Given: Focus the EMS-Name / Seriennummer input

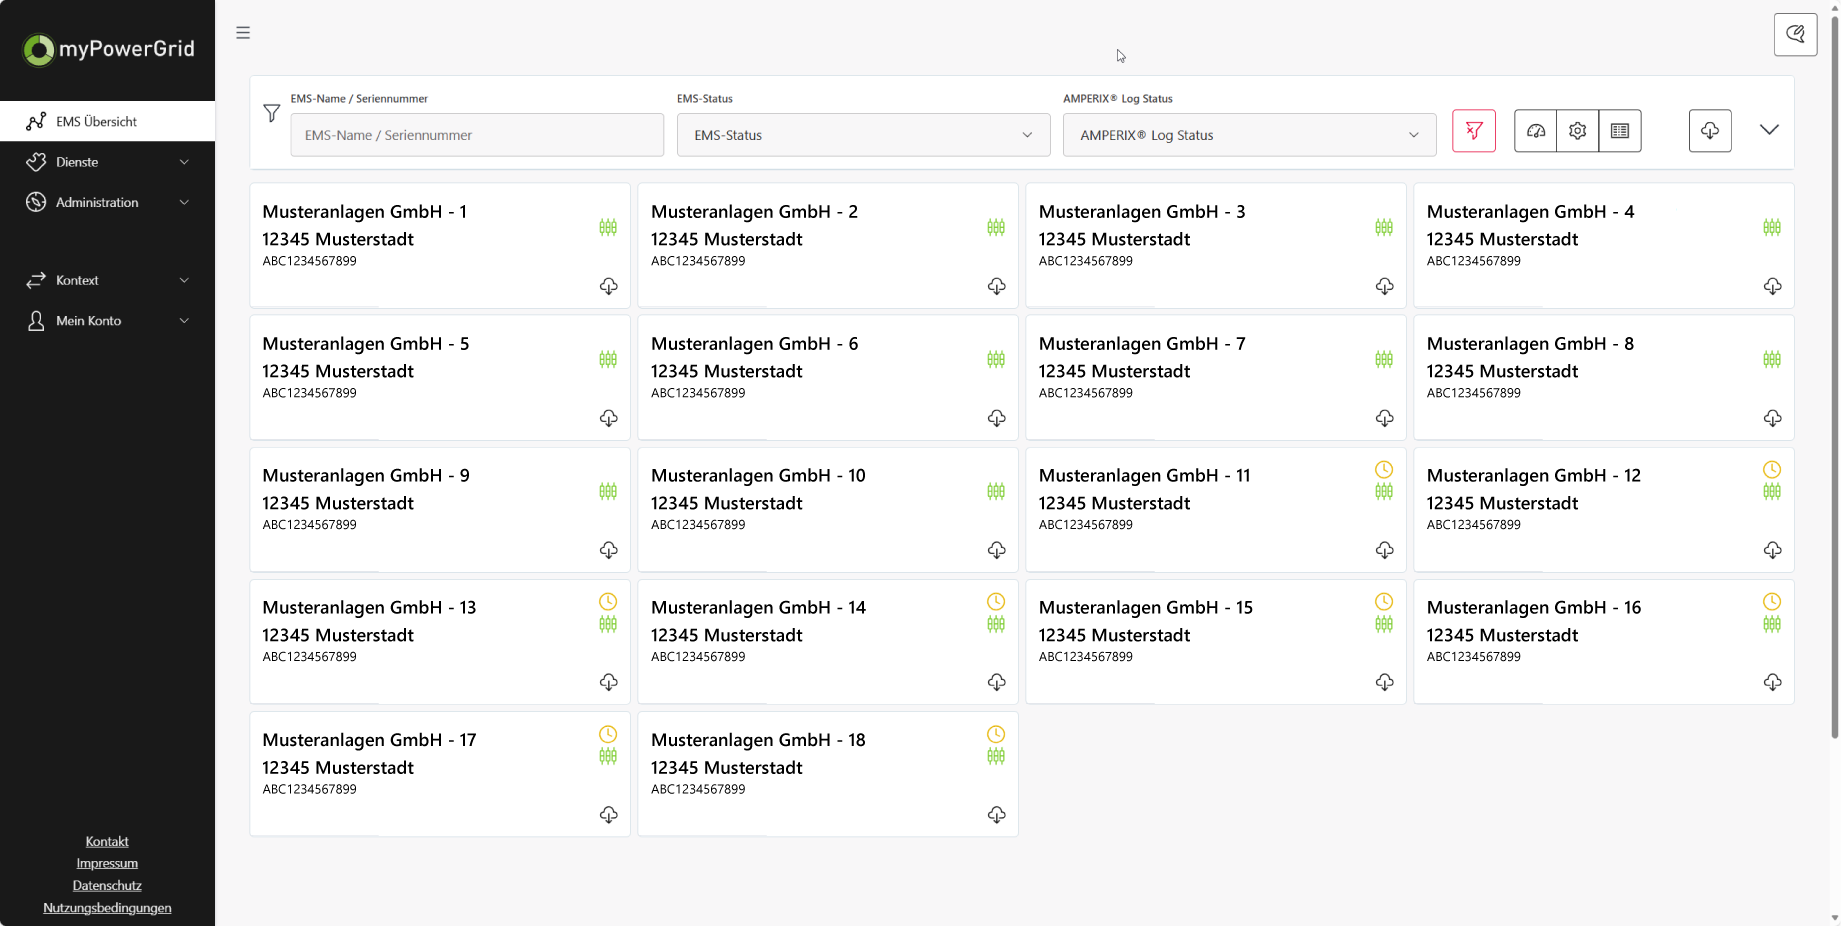Looking at the screenshot, I should (x=477, y=135).
